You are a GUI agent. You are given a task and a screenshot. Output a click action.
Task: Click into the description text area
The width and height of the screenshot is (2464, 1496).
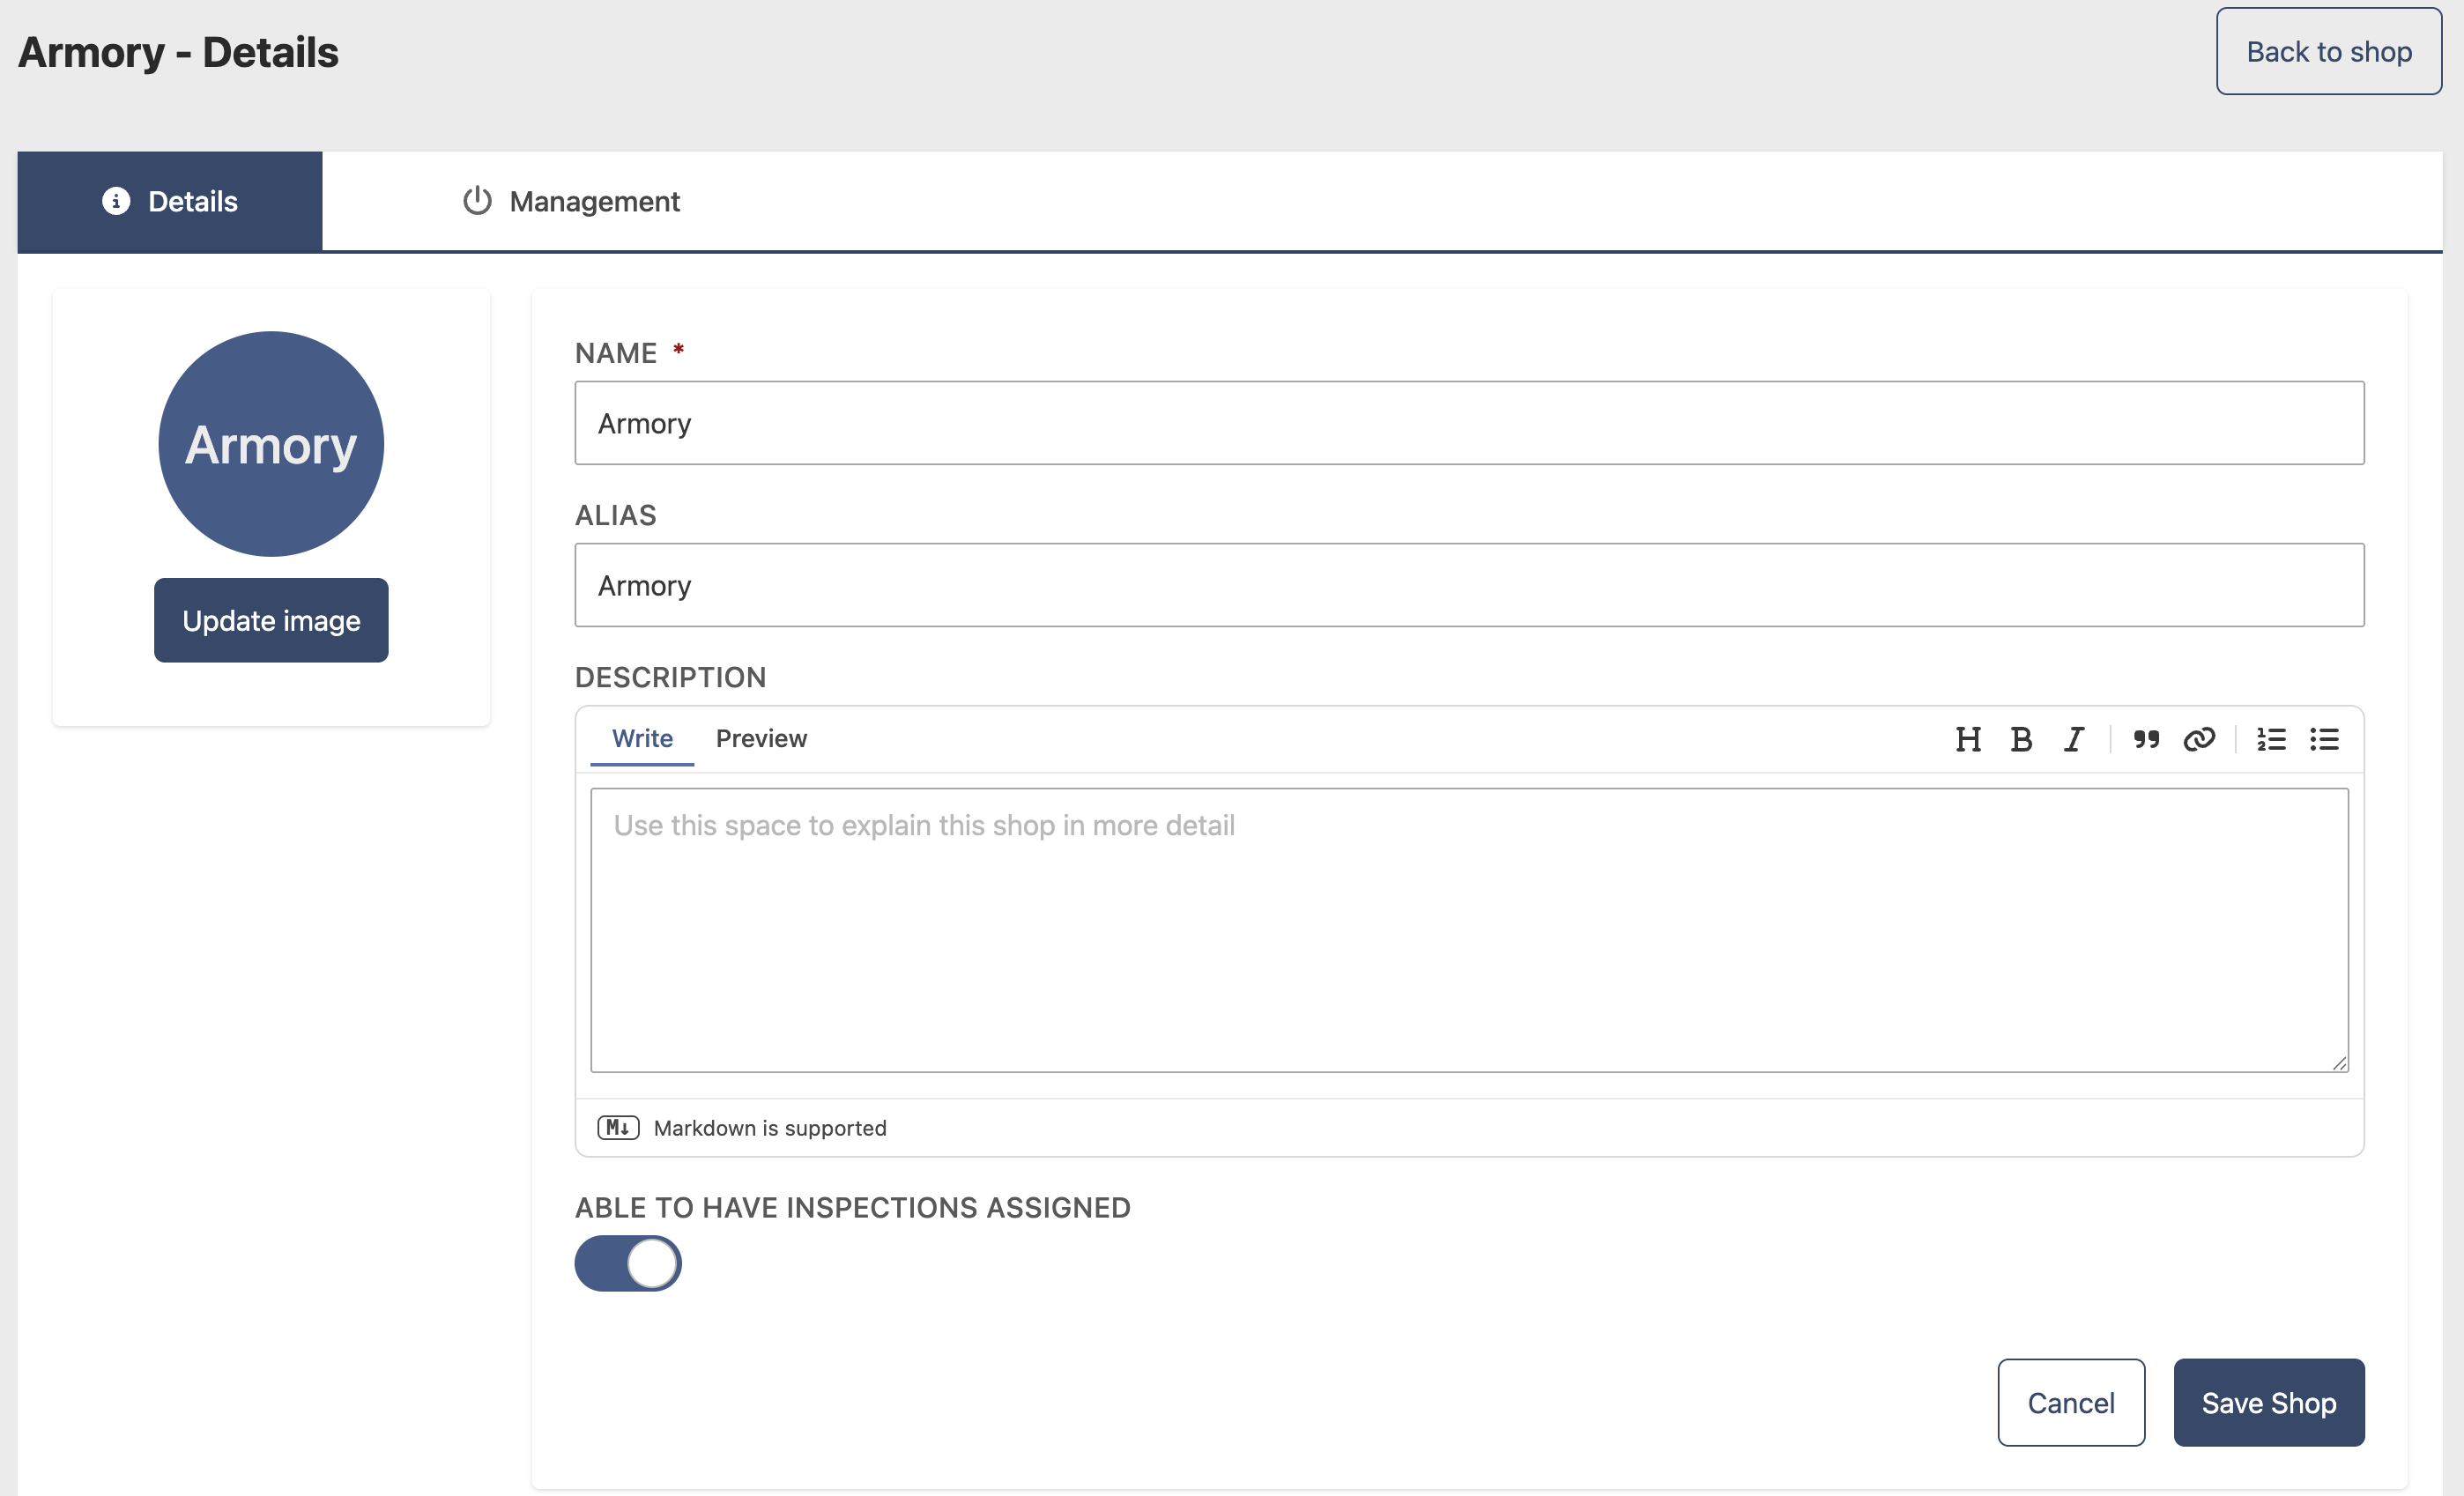(x=1469, y=930)
